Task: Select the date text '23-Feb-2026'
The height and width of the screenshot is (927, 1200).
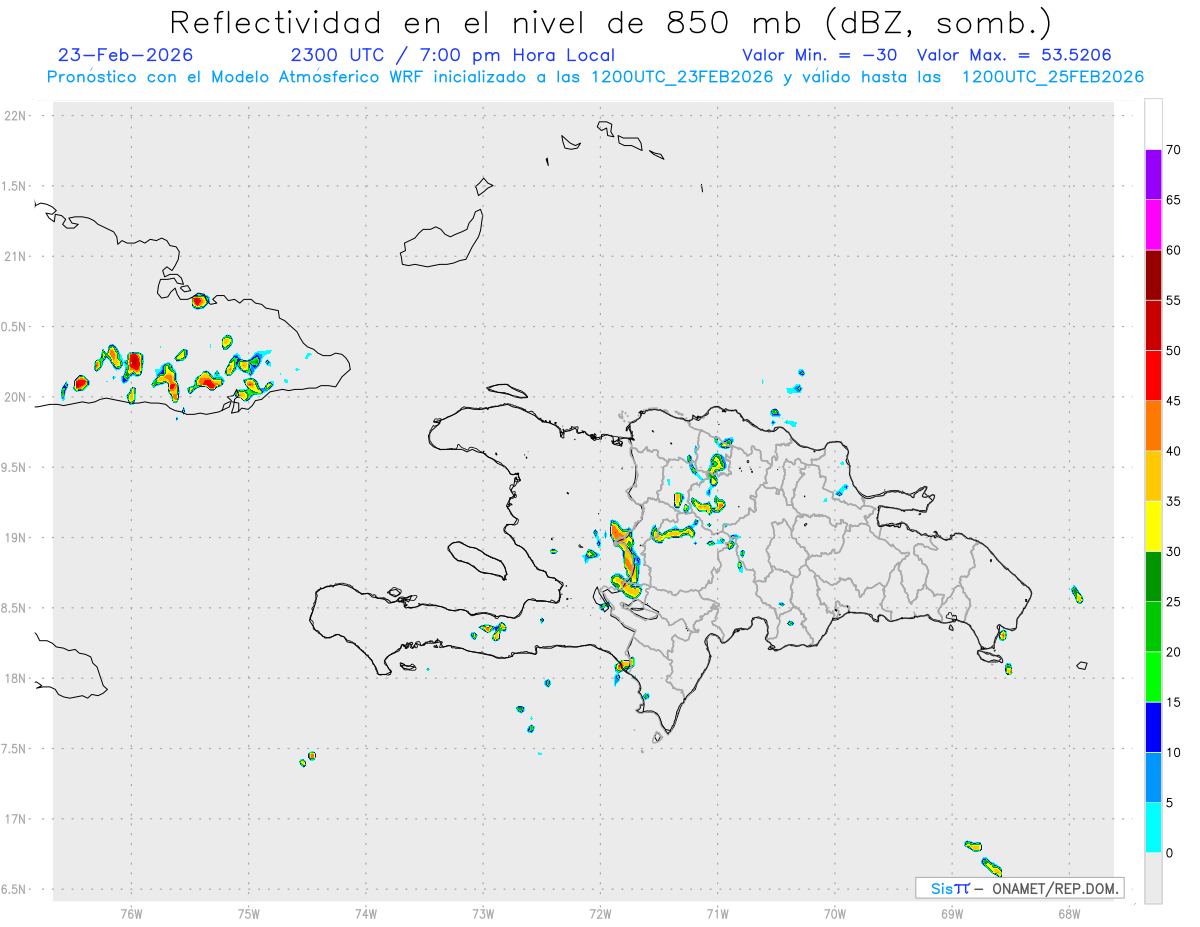Action: (x=126, y=55)
